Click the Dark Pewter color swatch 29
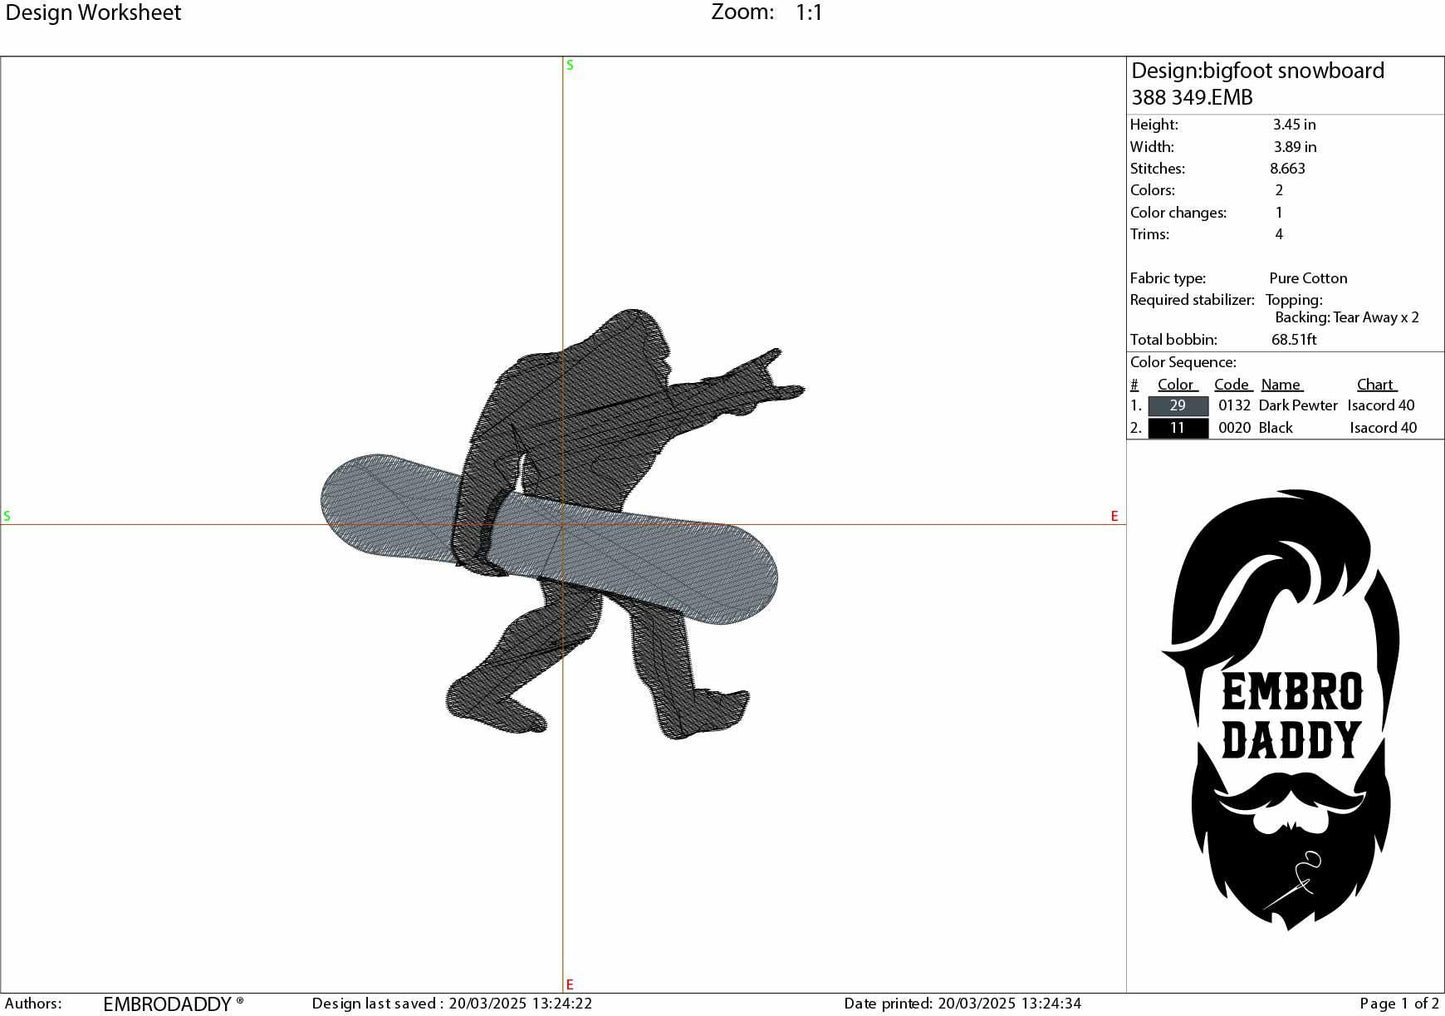Image resolution: width=1445 pixels, height=1016 pixels. tap(1177, 406)
